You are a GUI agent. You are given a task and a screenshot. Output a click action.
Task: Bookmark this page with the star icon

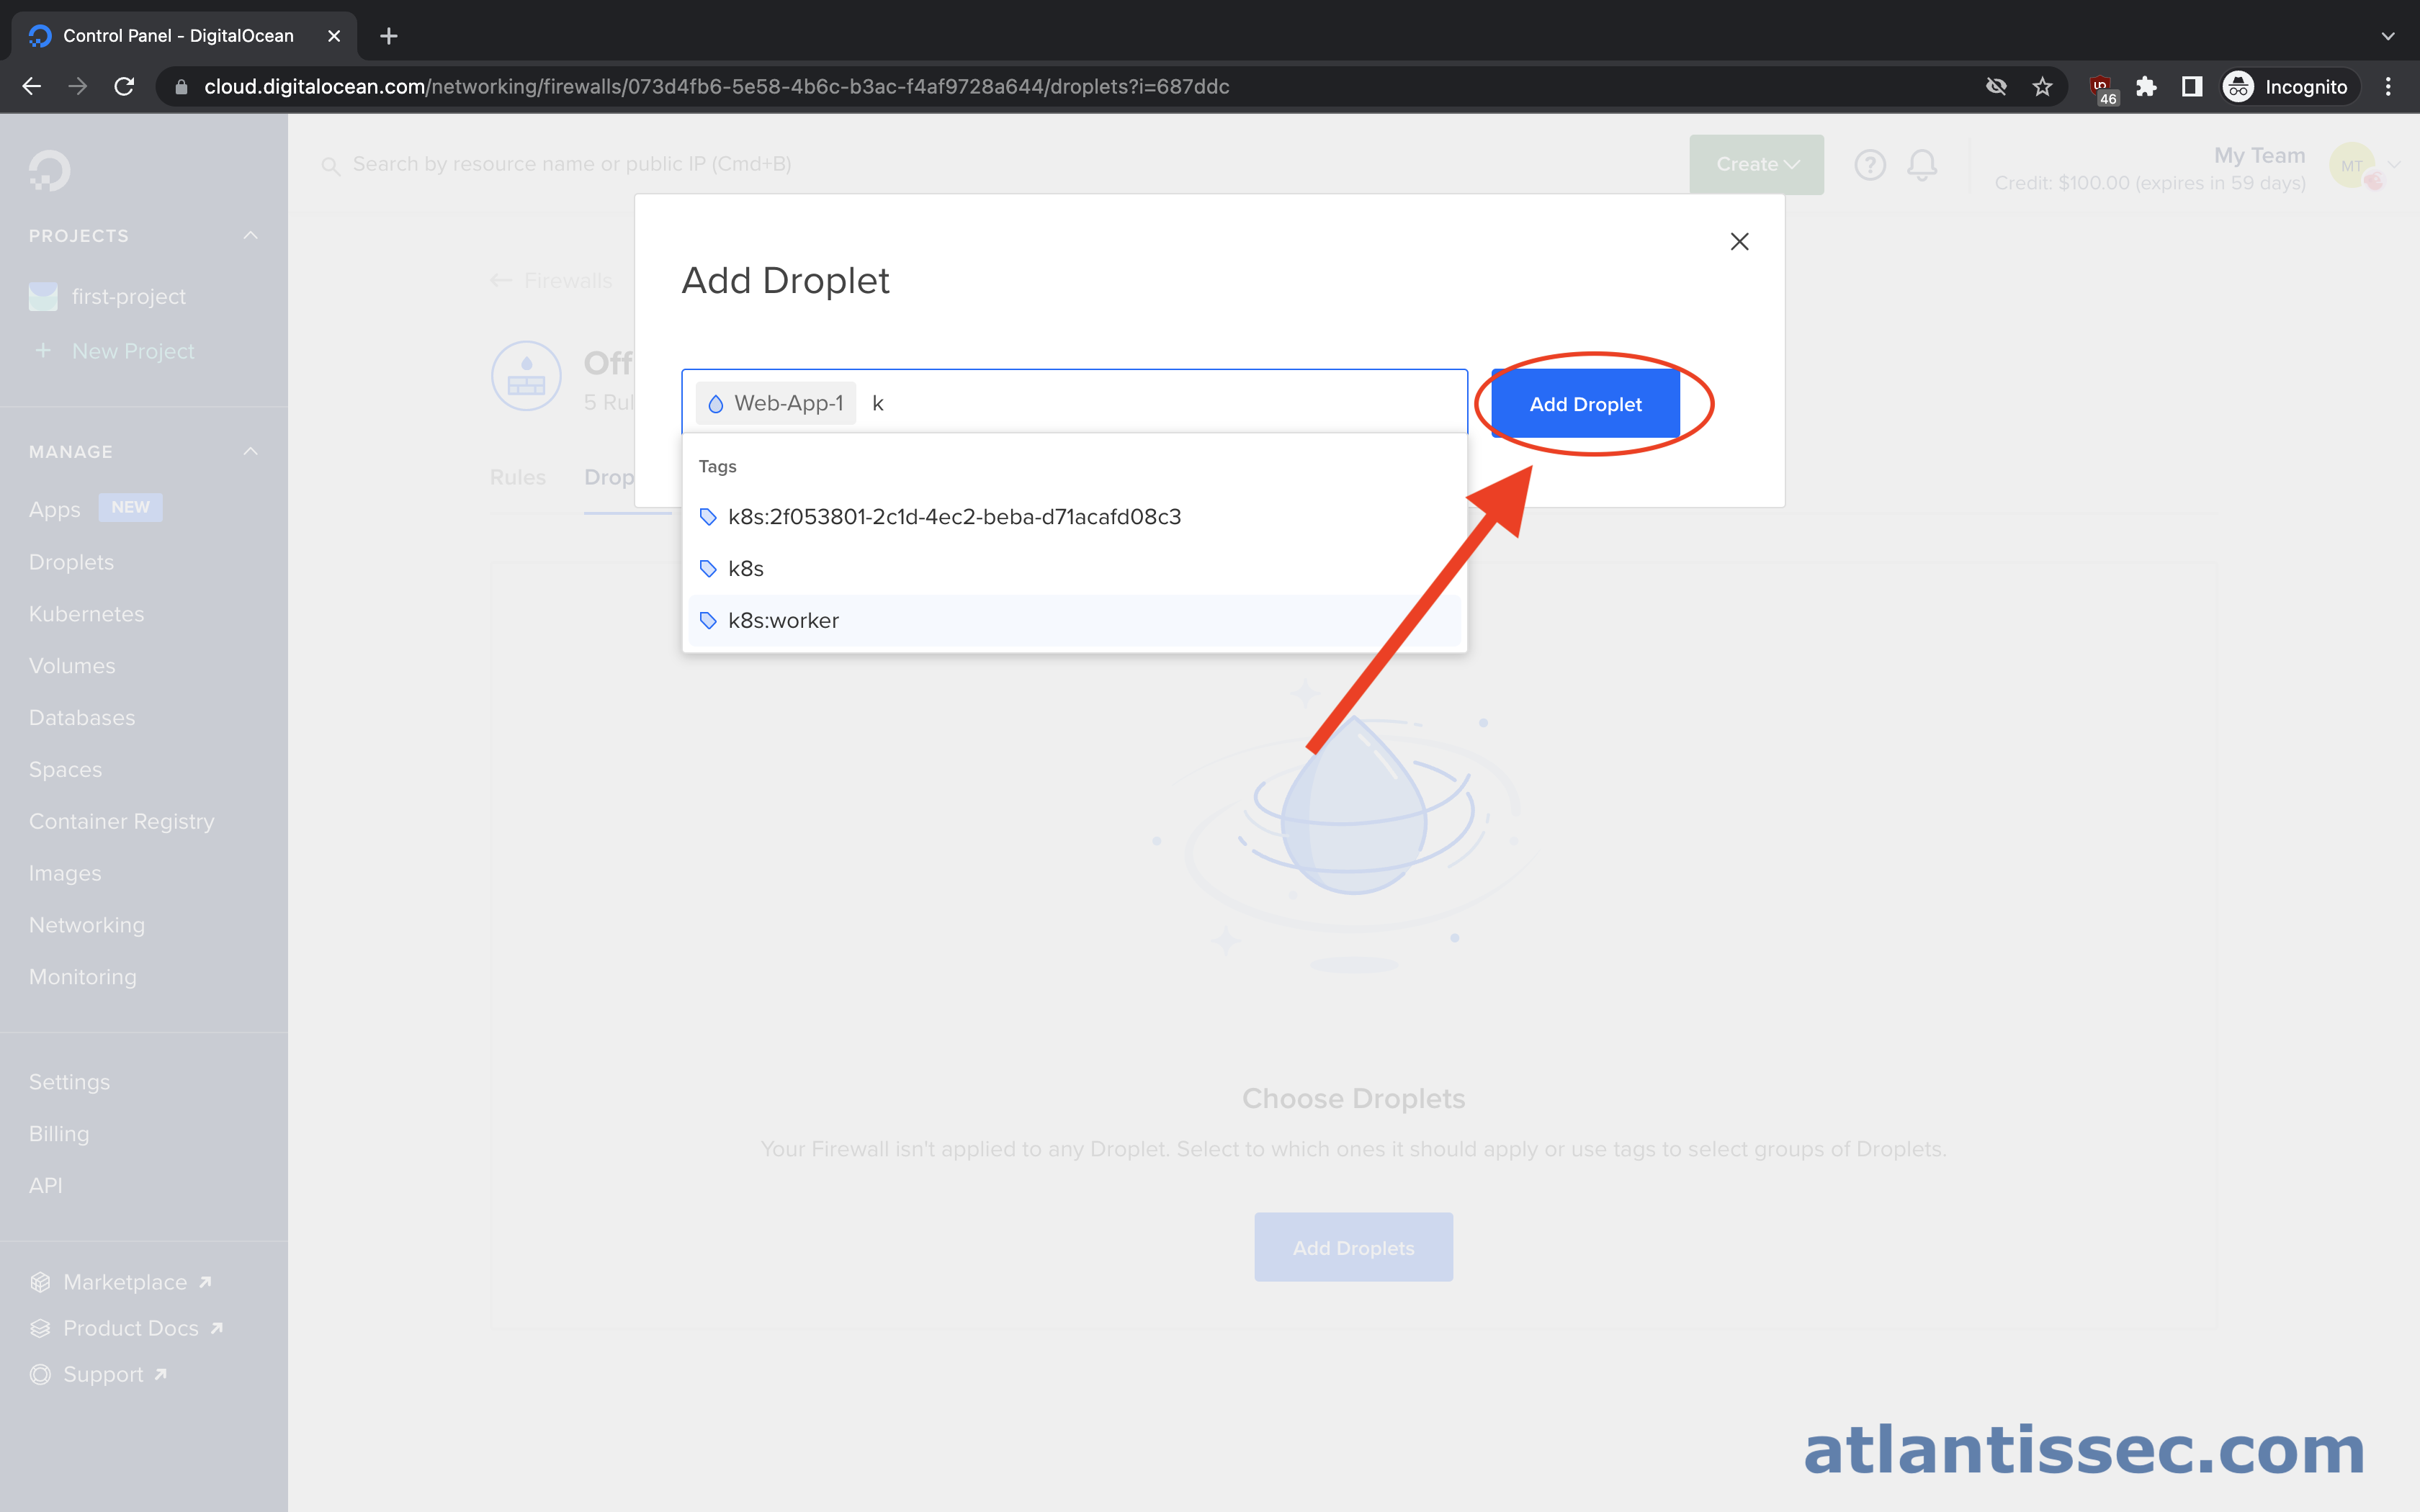(2042, 87)
